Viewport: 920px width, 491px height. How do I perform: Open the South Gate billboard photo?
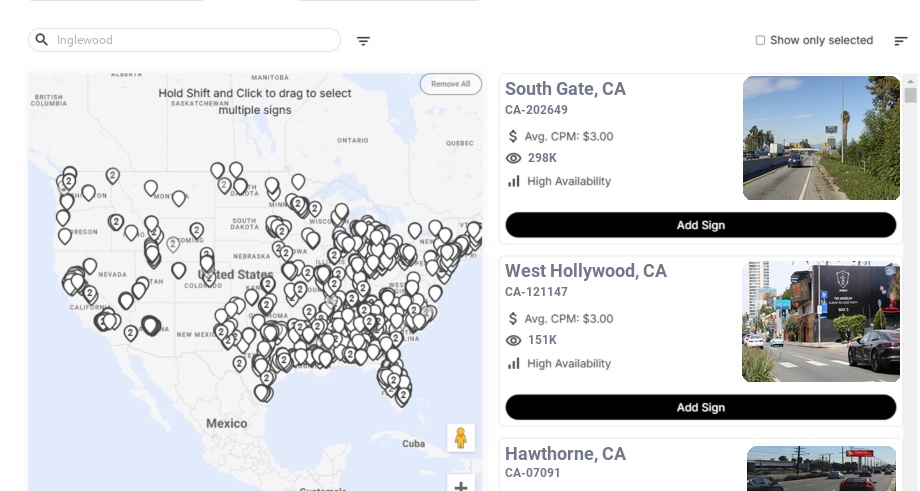tap(821, 138)
